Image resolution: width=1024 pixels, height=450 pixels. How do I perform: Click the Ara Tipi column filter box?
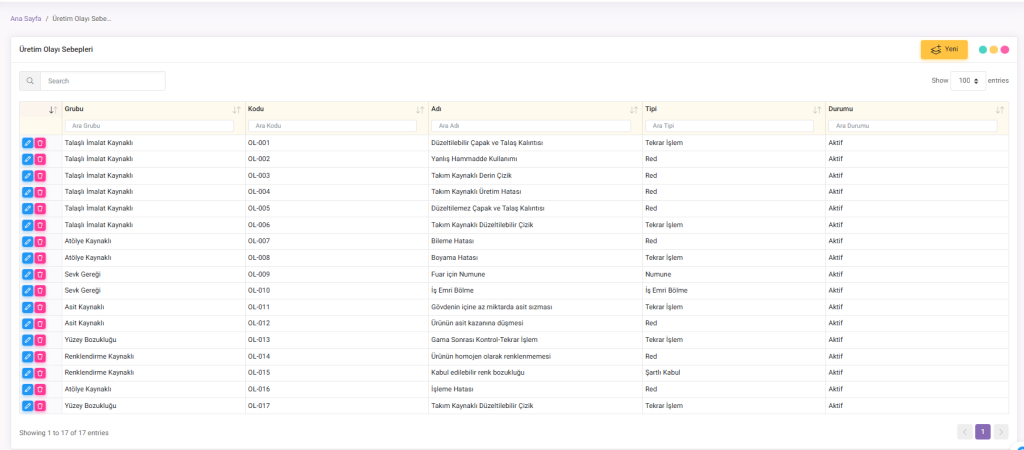coord(731,126)
